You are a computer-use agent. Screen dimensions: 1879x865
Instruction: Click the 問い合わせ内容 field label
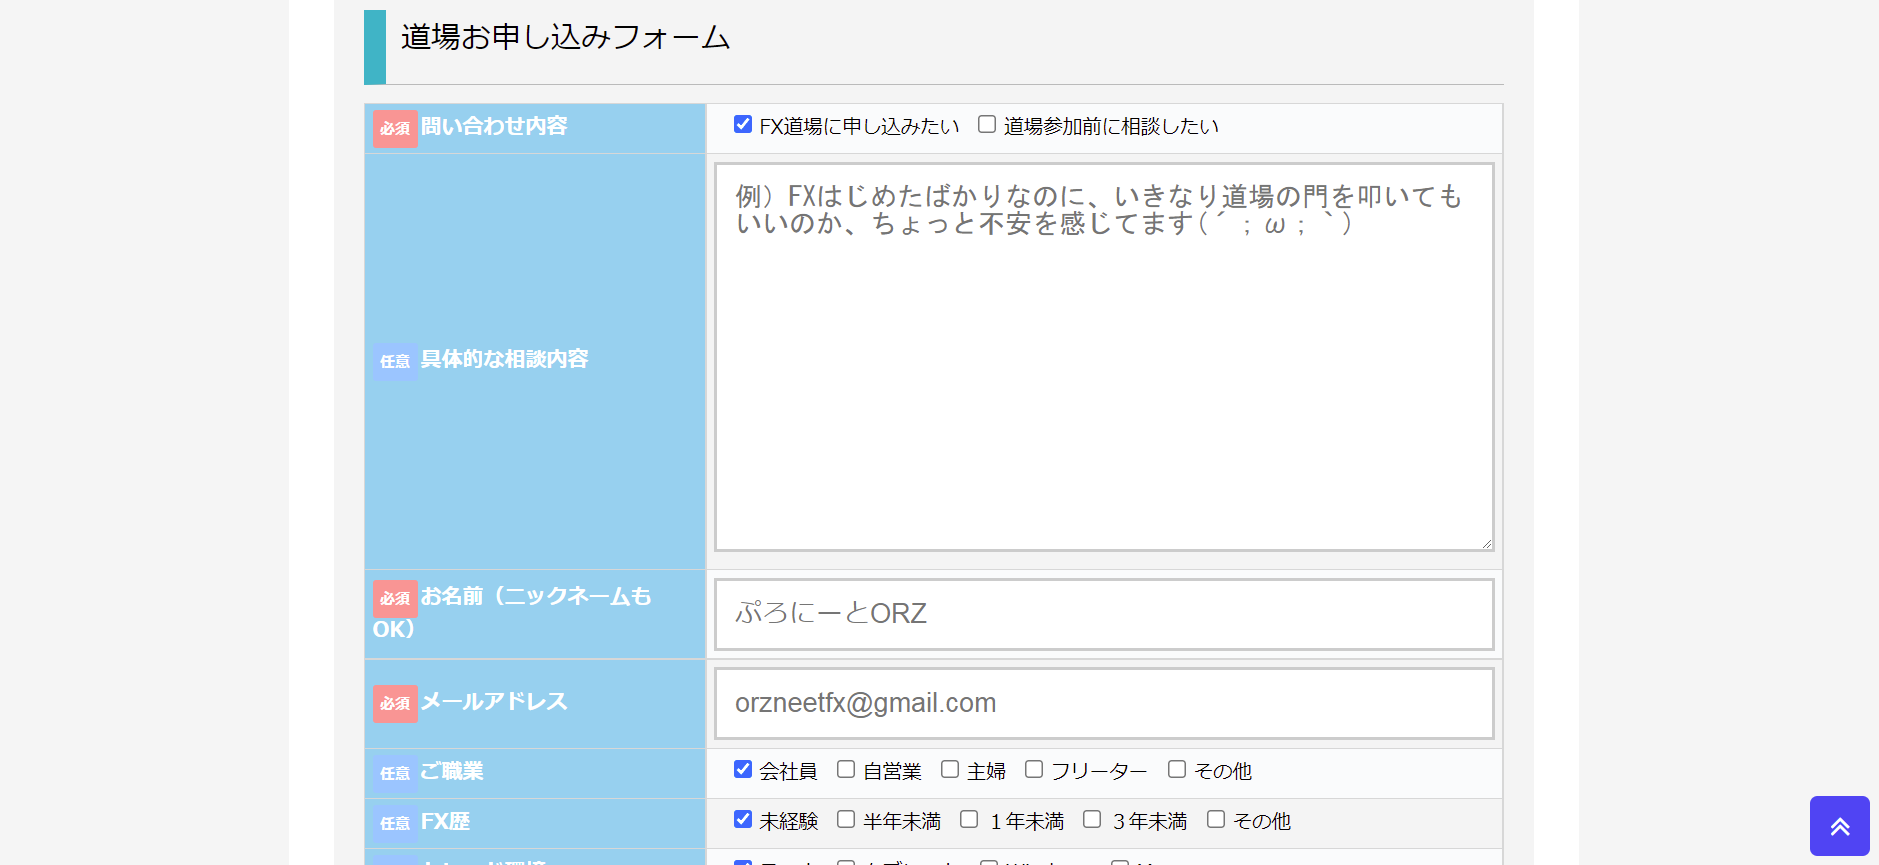click(x=493, y=127)
